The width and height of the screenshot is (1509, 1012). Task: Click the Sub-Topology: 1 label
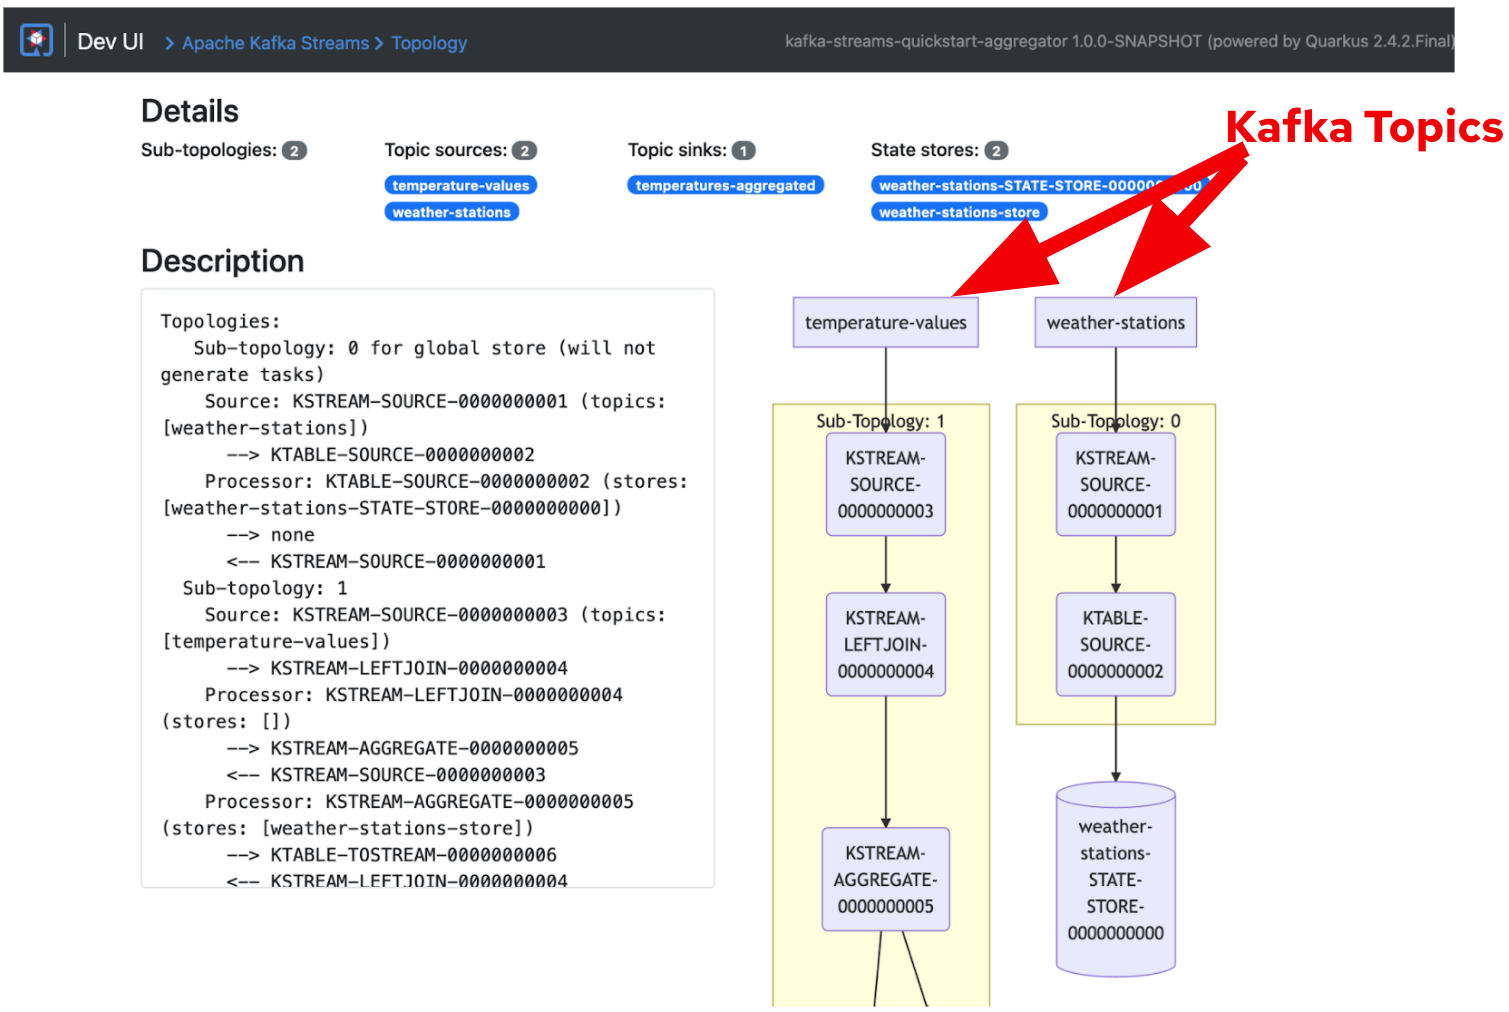click(x=880, y=421)
